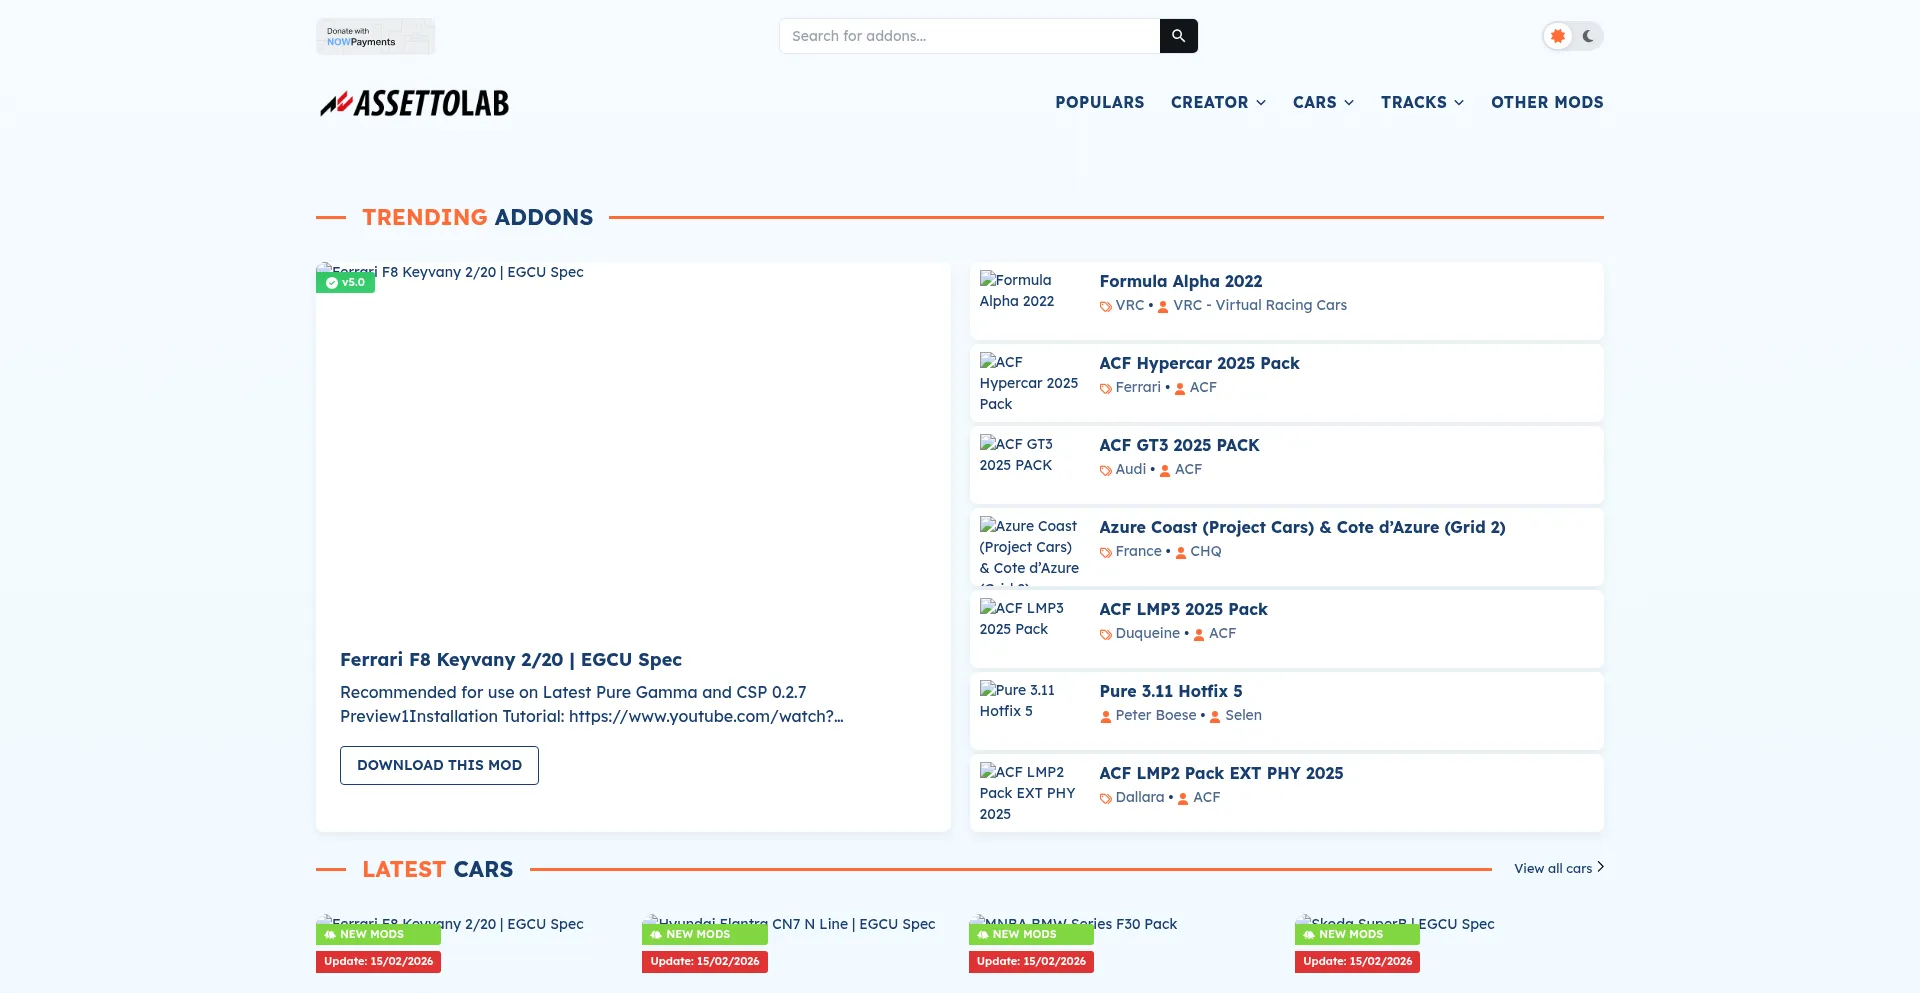Expand the TRACKS dropdown menu
1920x993 pixels.
[x=1422, y=102]
